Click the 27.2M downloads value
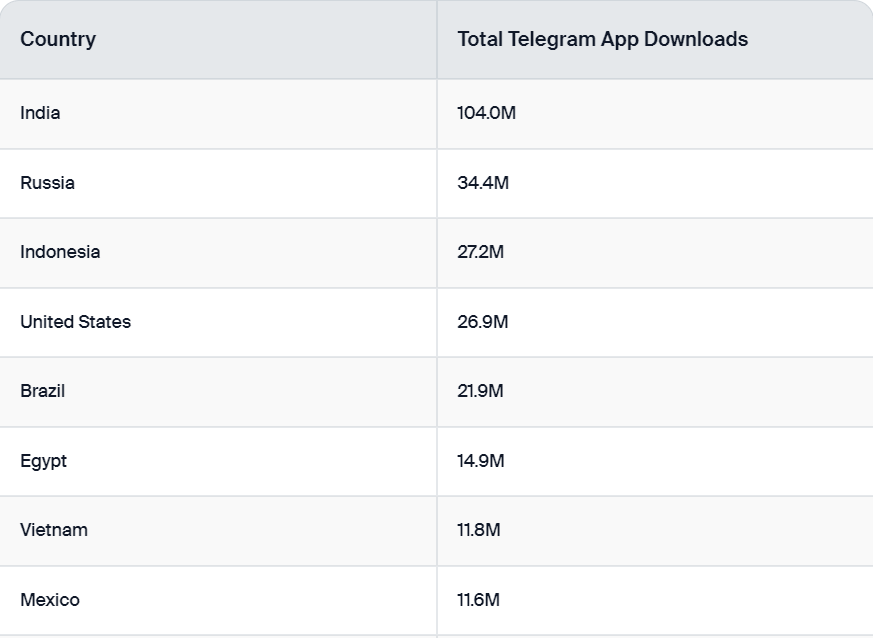 click(480, 252)
